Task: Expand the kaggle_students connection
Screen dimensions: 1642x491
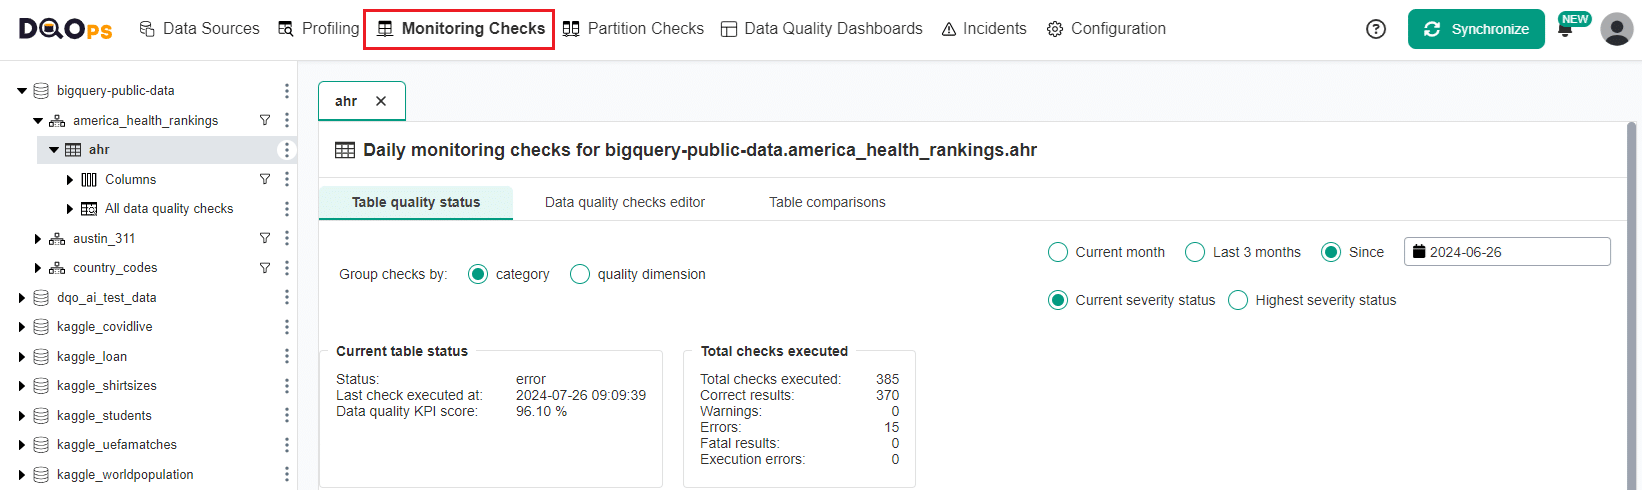Action: (x=22, y=416)
